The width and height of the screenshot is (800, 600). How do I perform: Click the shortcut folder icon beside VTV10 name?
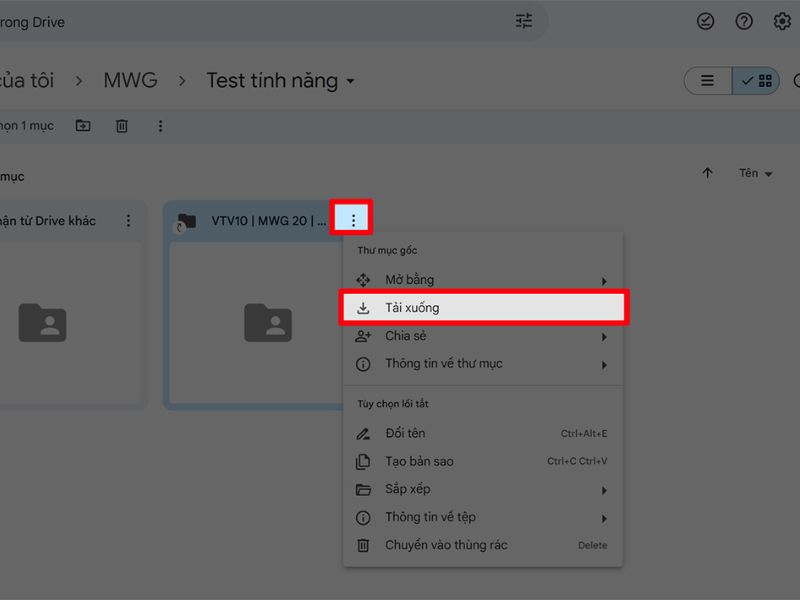coord(186,222)
